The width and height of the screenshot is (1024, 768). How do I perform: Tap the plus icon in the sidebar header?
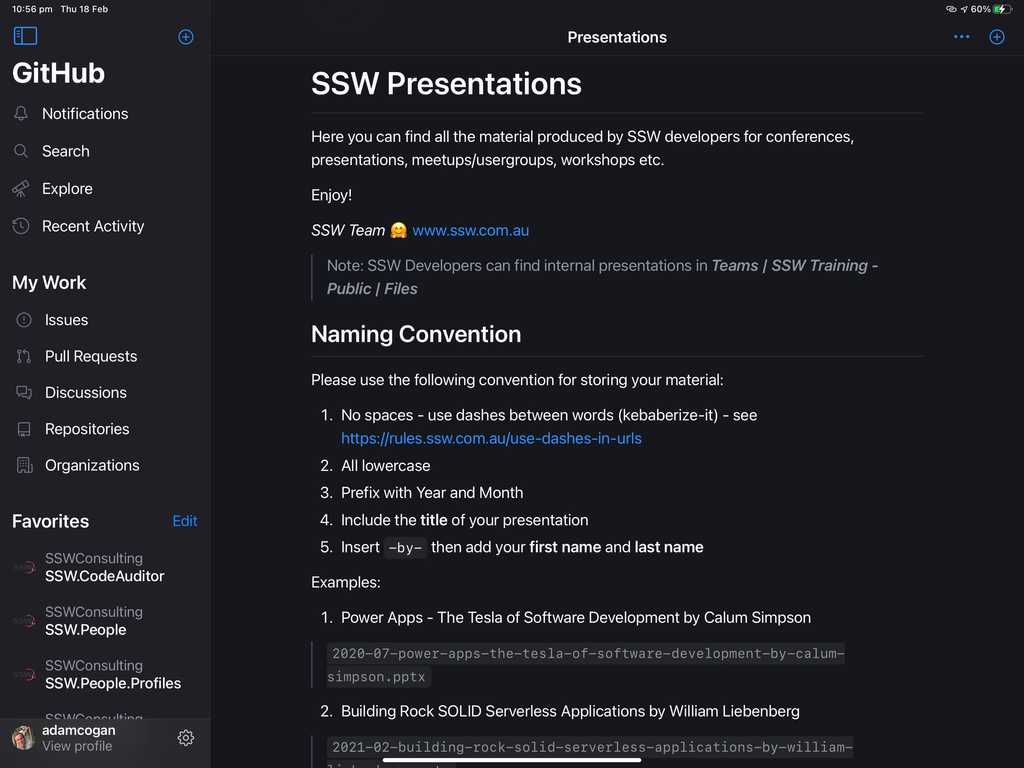click(186, 36)
